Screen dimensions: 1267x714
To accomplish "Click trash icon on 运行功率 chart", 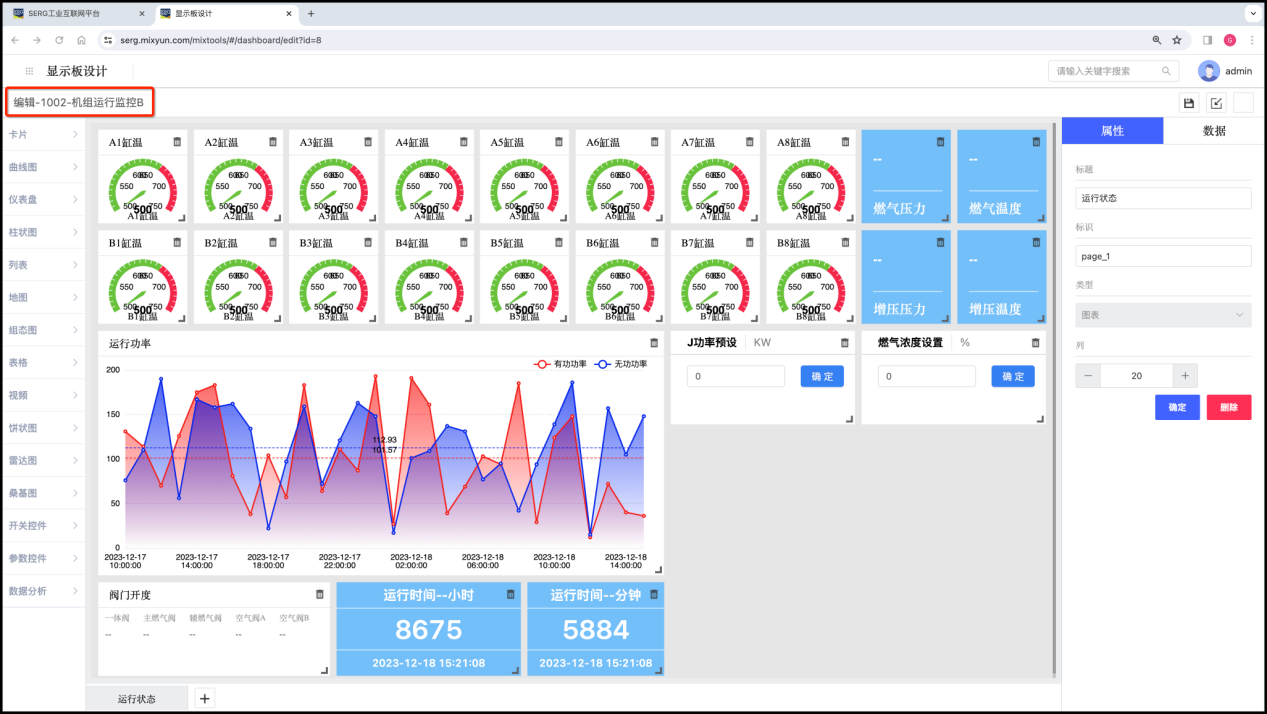I will [x=654, y=343].
